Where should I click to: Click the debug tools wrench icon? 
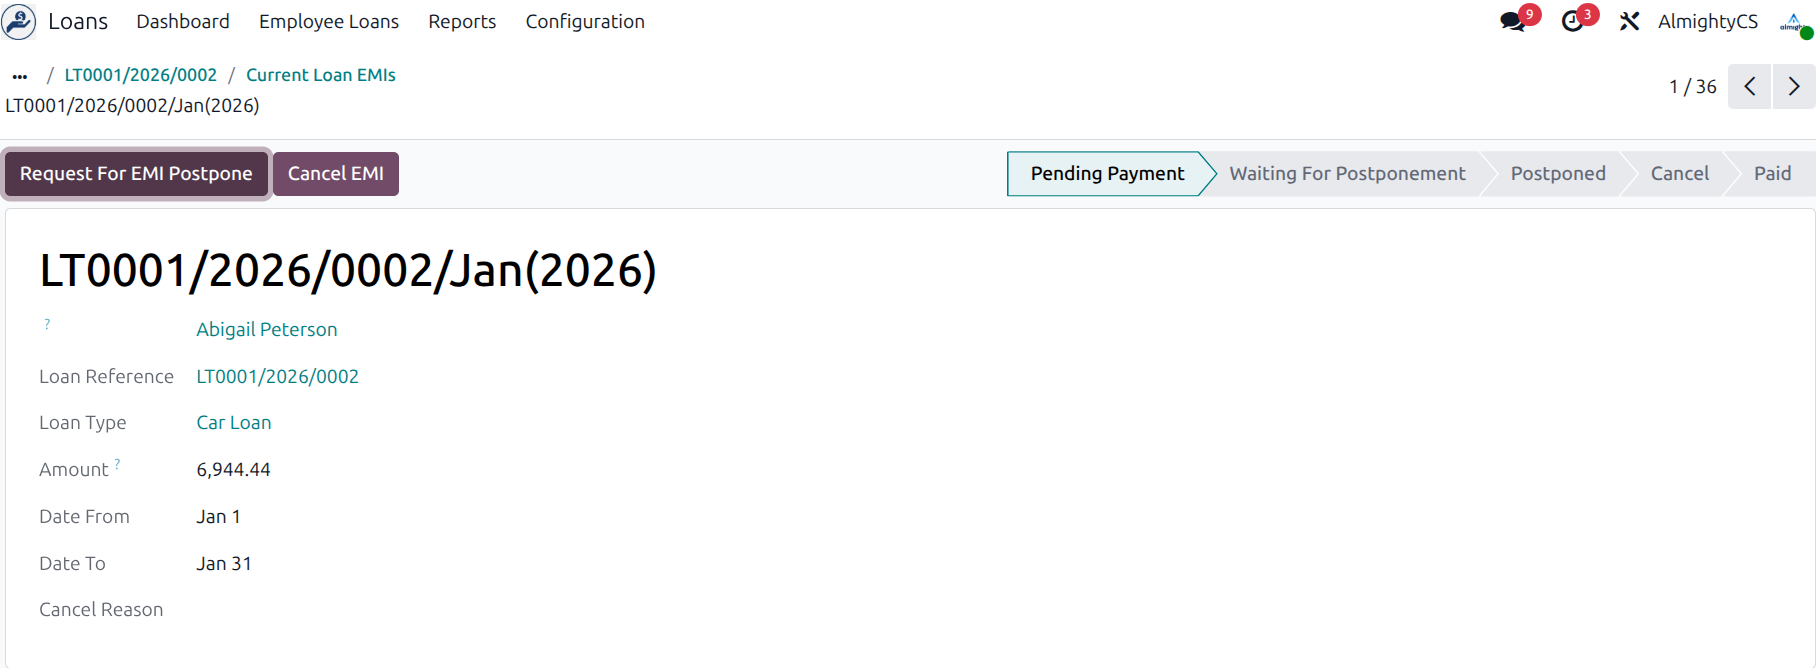[1629, 21]
